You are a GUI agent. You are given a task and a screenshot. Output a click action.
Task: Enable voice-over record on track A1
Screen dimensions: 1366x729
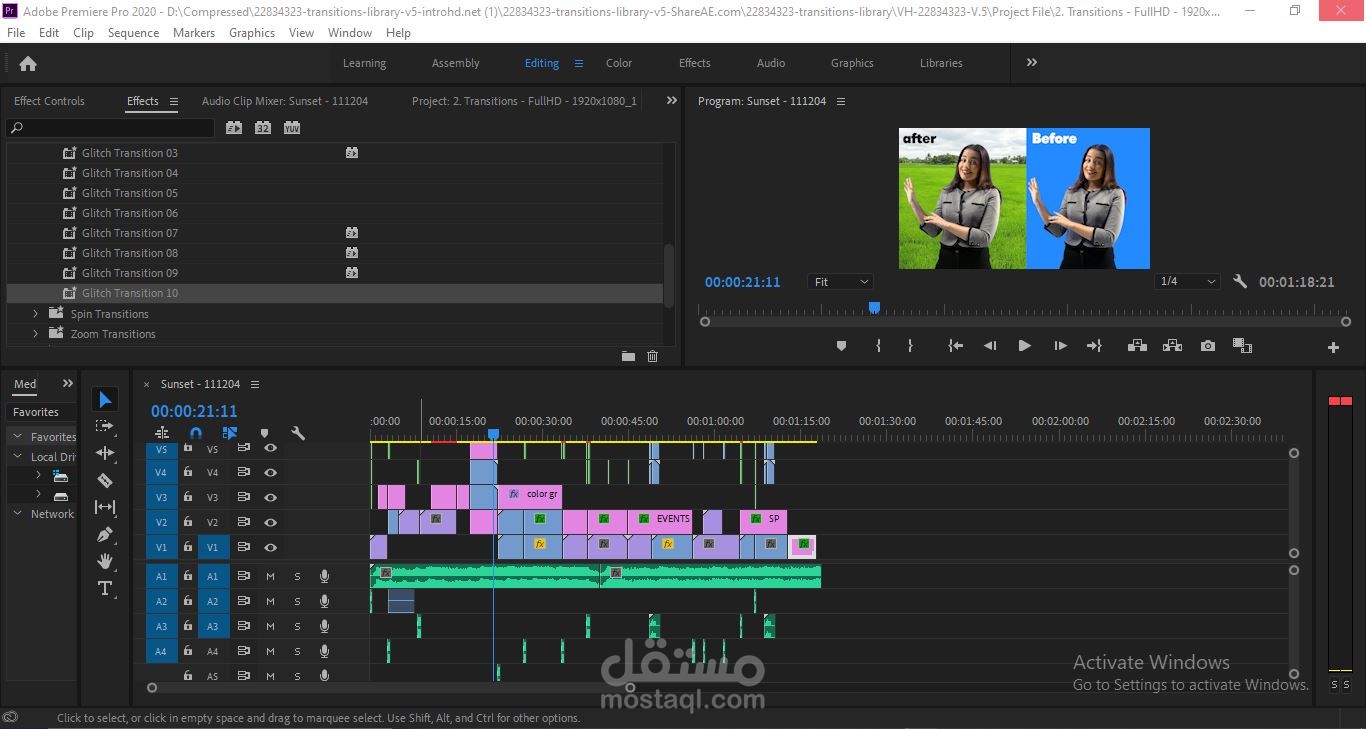pos(324,576)
